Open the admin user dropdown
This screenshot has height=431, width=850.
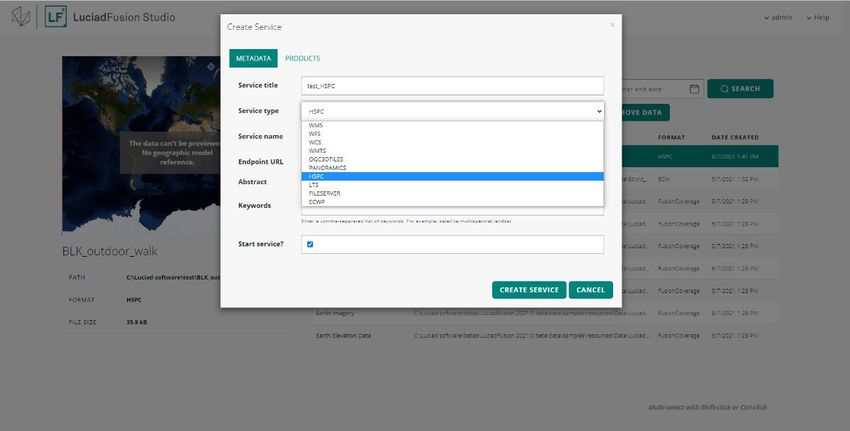[778, 17]
